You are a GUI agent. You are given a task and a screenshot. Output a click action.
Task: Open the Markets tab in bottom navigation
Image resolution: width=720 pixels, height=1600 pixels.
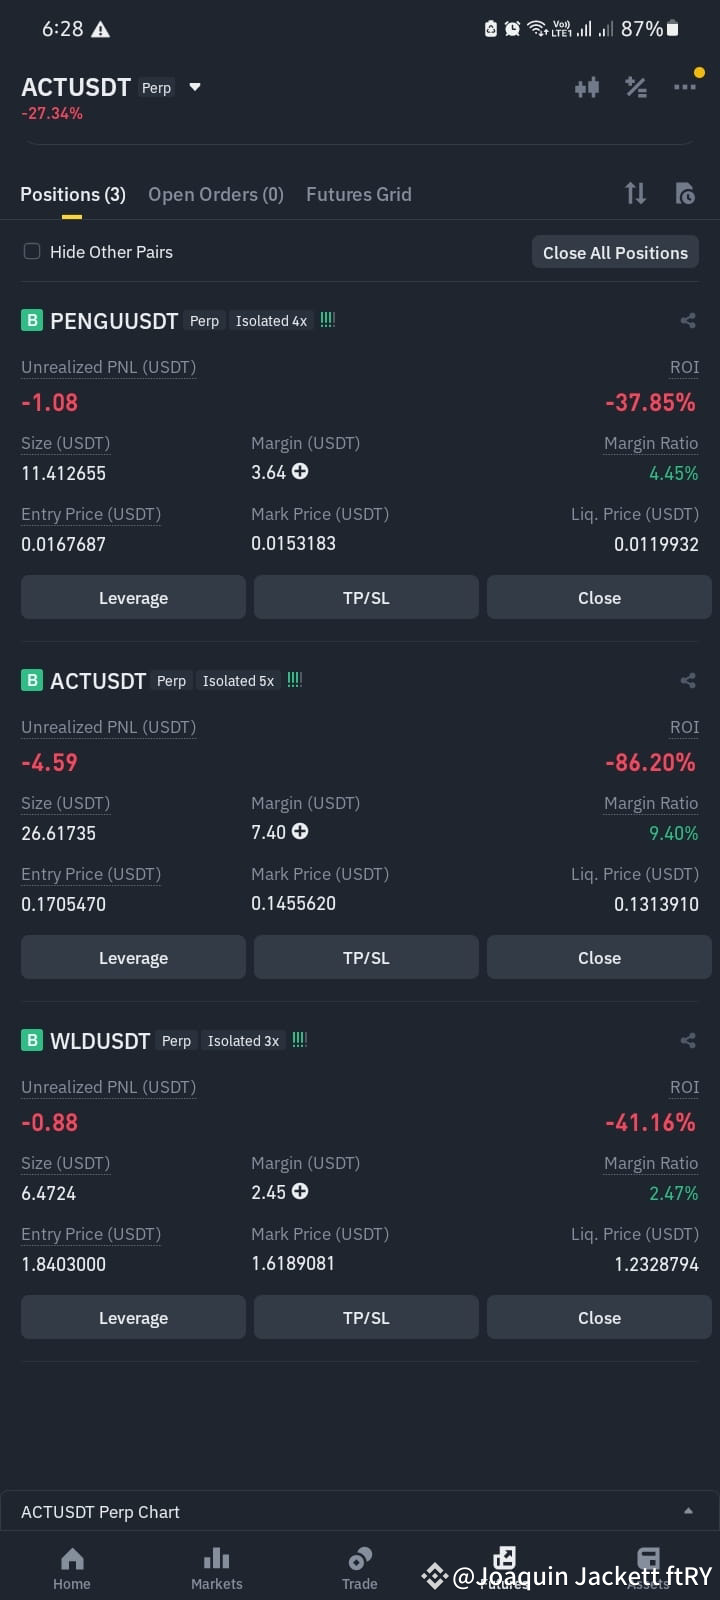click(x=216, y=1565)
